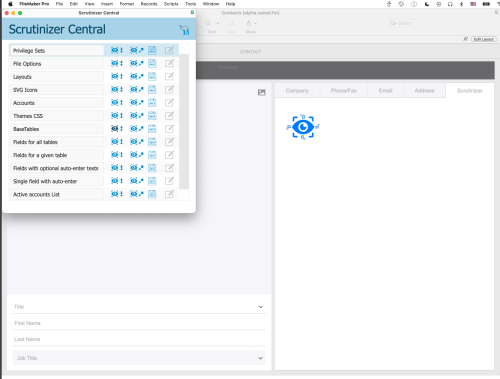Image resolution: width=500 pixels, height=379 pixels.
Task: Select the Scrutinizer tab
Action: click(x=470, y=91)
